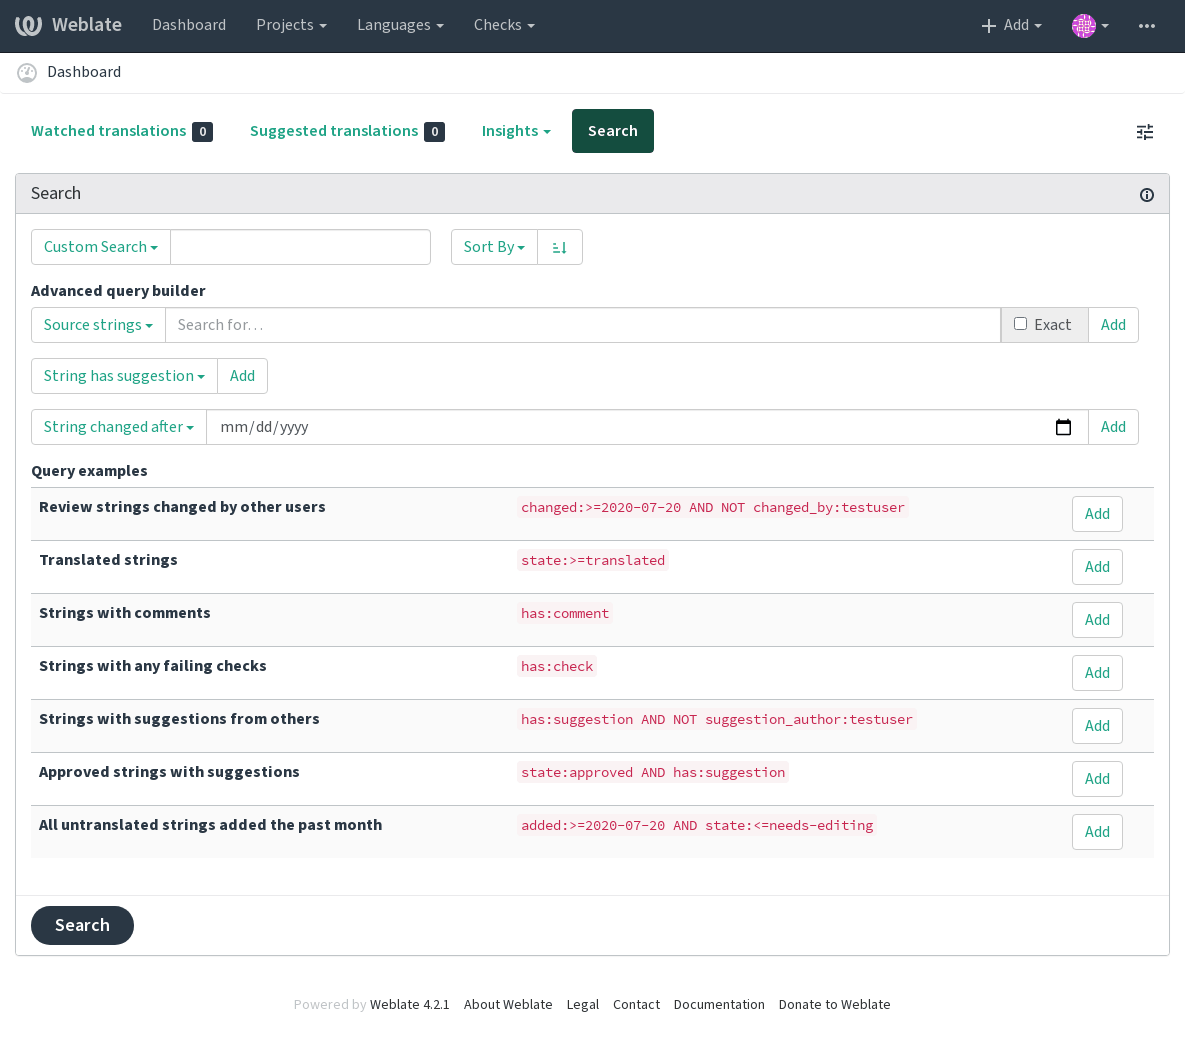Switch to Watched translations tab
This screenshot has width=1185, height=1038.
[122, 131]
